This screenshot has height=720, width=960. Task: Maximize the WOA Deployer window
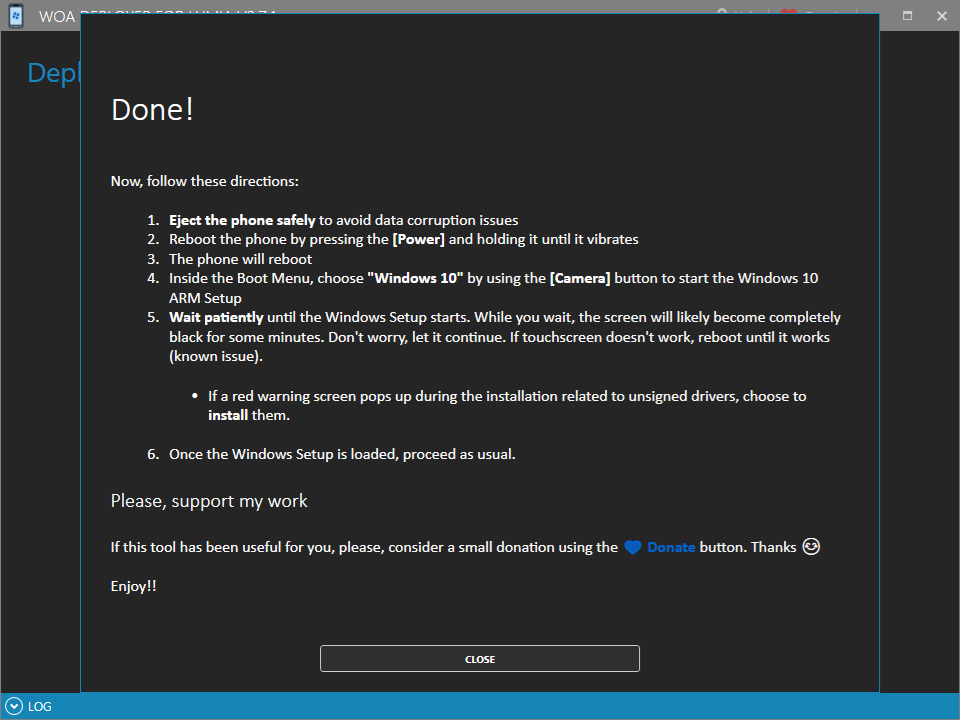point(907,16)
